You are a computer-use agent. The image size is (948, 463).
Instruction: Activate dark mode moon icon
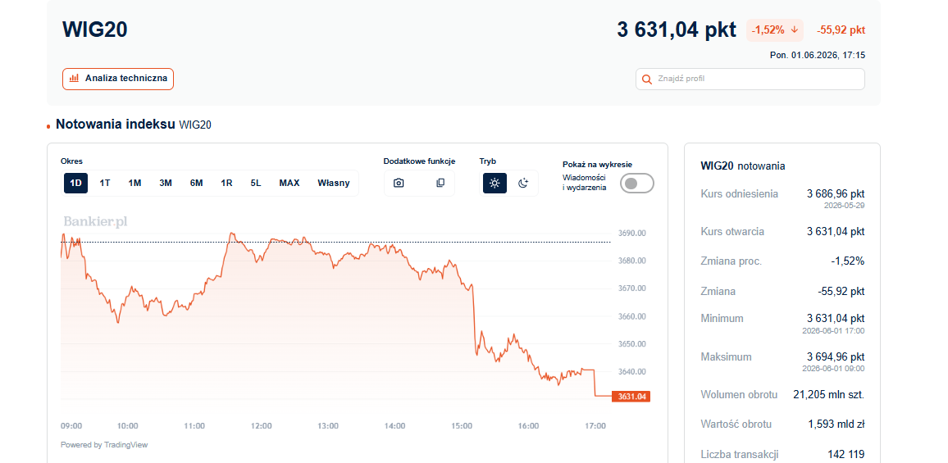[x=524, y=183]
